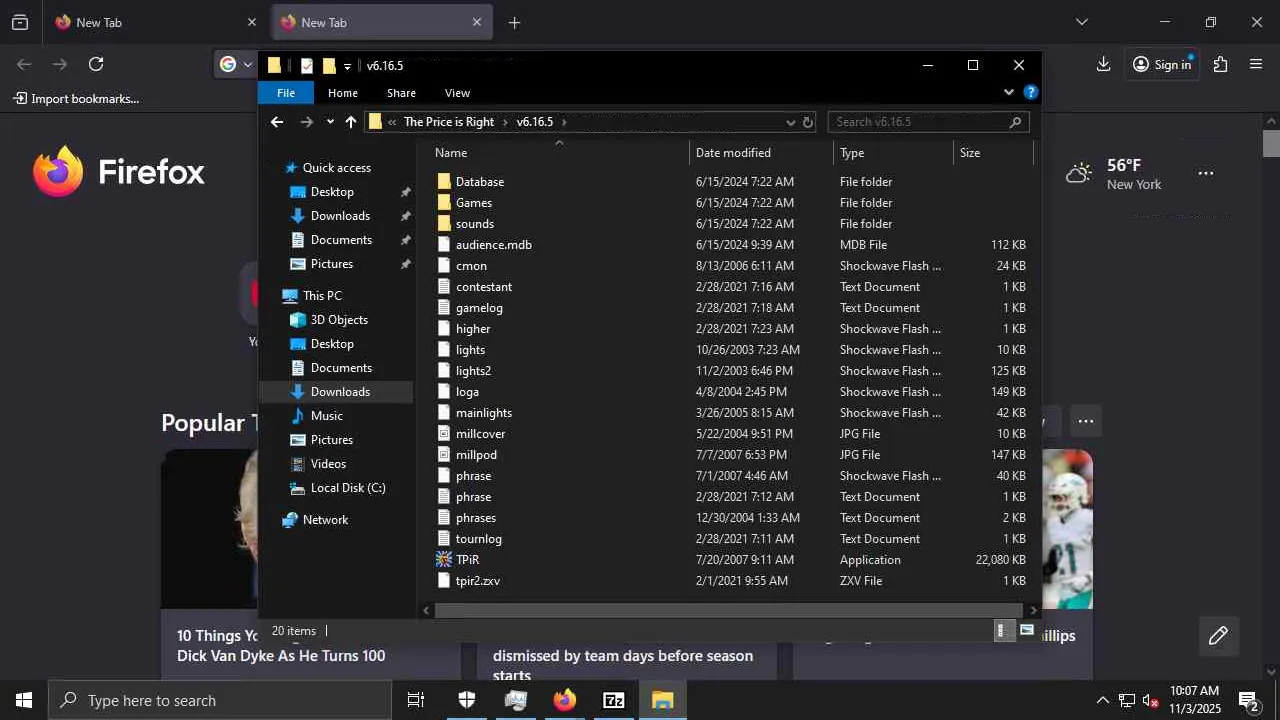Open the Firefox hamburger application menu
The width and height of the screenshot is (1280, 720).
click(1256, 64)
